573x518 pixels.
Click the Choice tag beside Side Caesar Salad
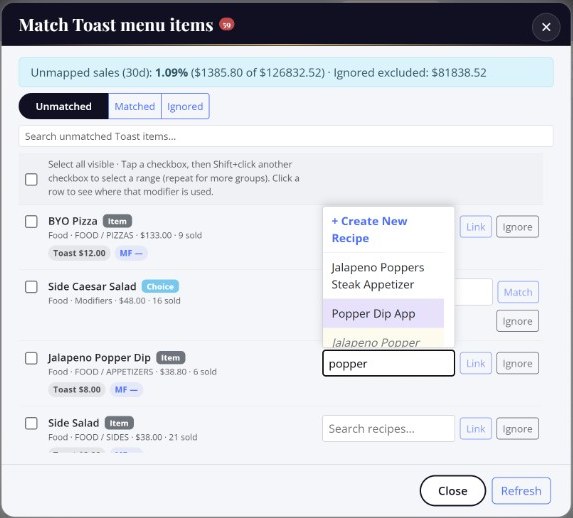click(160, 287)
